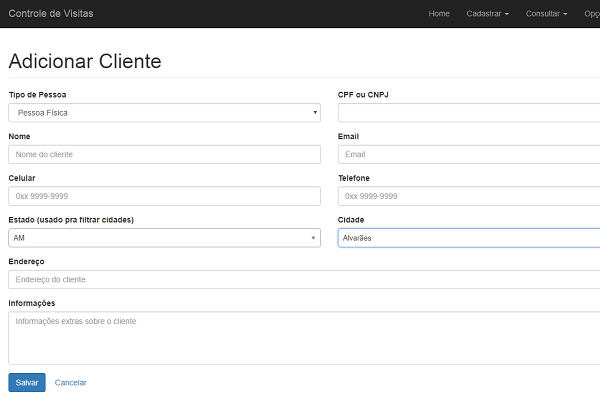This screenshot has height=400, width=600.
Task: Click the Adicionar Cliente heading
Action: (85, 61)
